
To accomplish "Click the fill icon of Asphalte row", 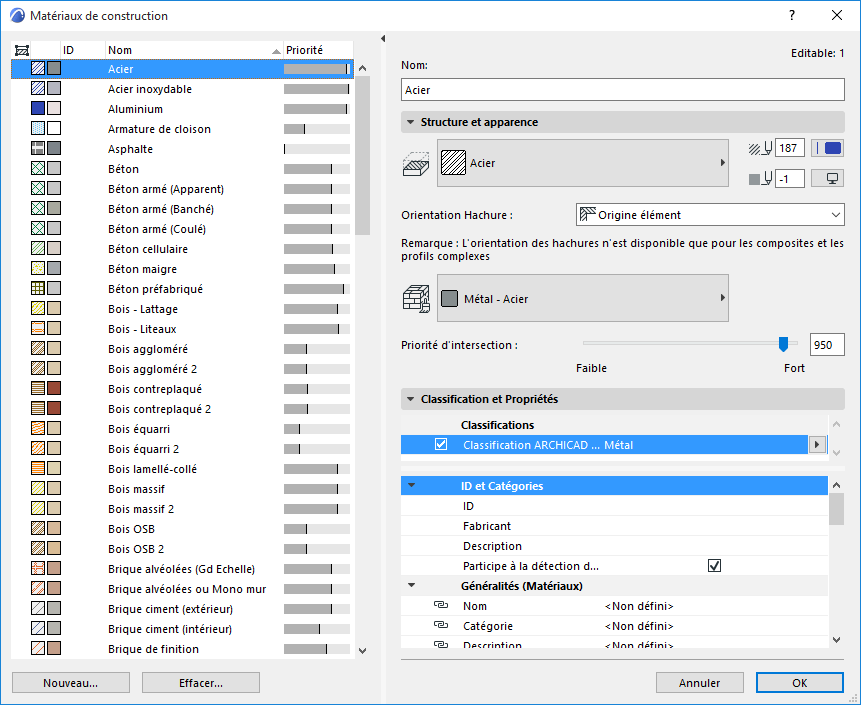I will pyautogui.click(x=38, y=148).
